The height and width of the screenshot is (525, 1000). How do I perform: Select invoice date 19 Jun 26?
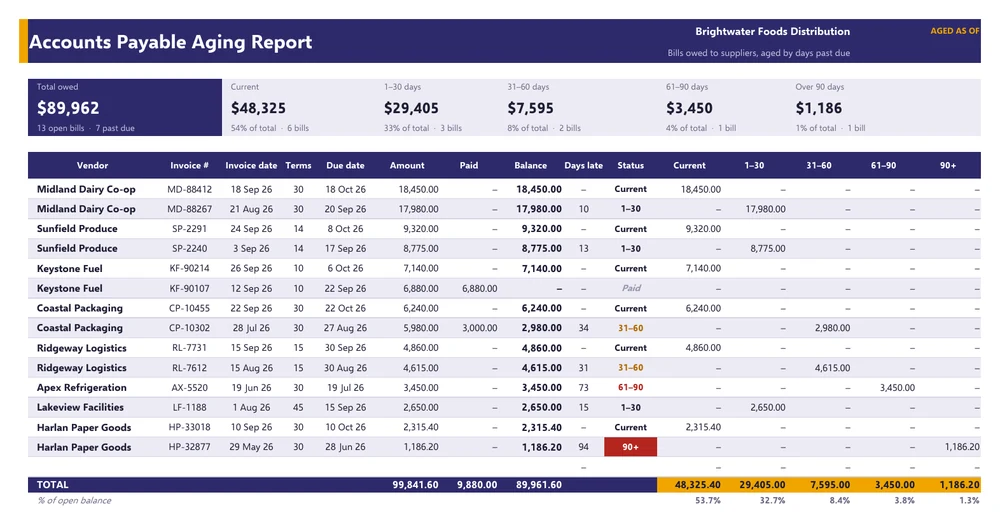point(251,388)
